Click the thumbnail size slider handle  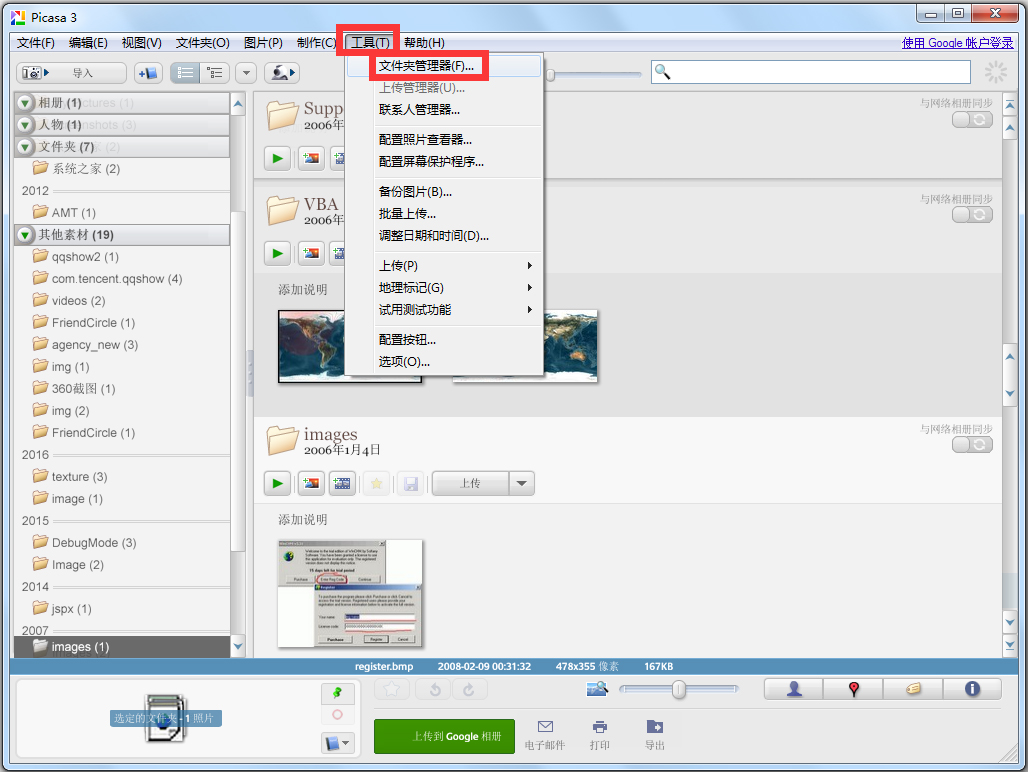point(679,689)
